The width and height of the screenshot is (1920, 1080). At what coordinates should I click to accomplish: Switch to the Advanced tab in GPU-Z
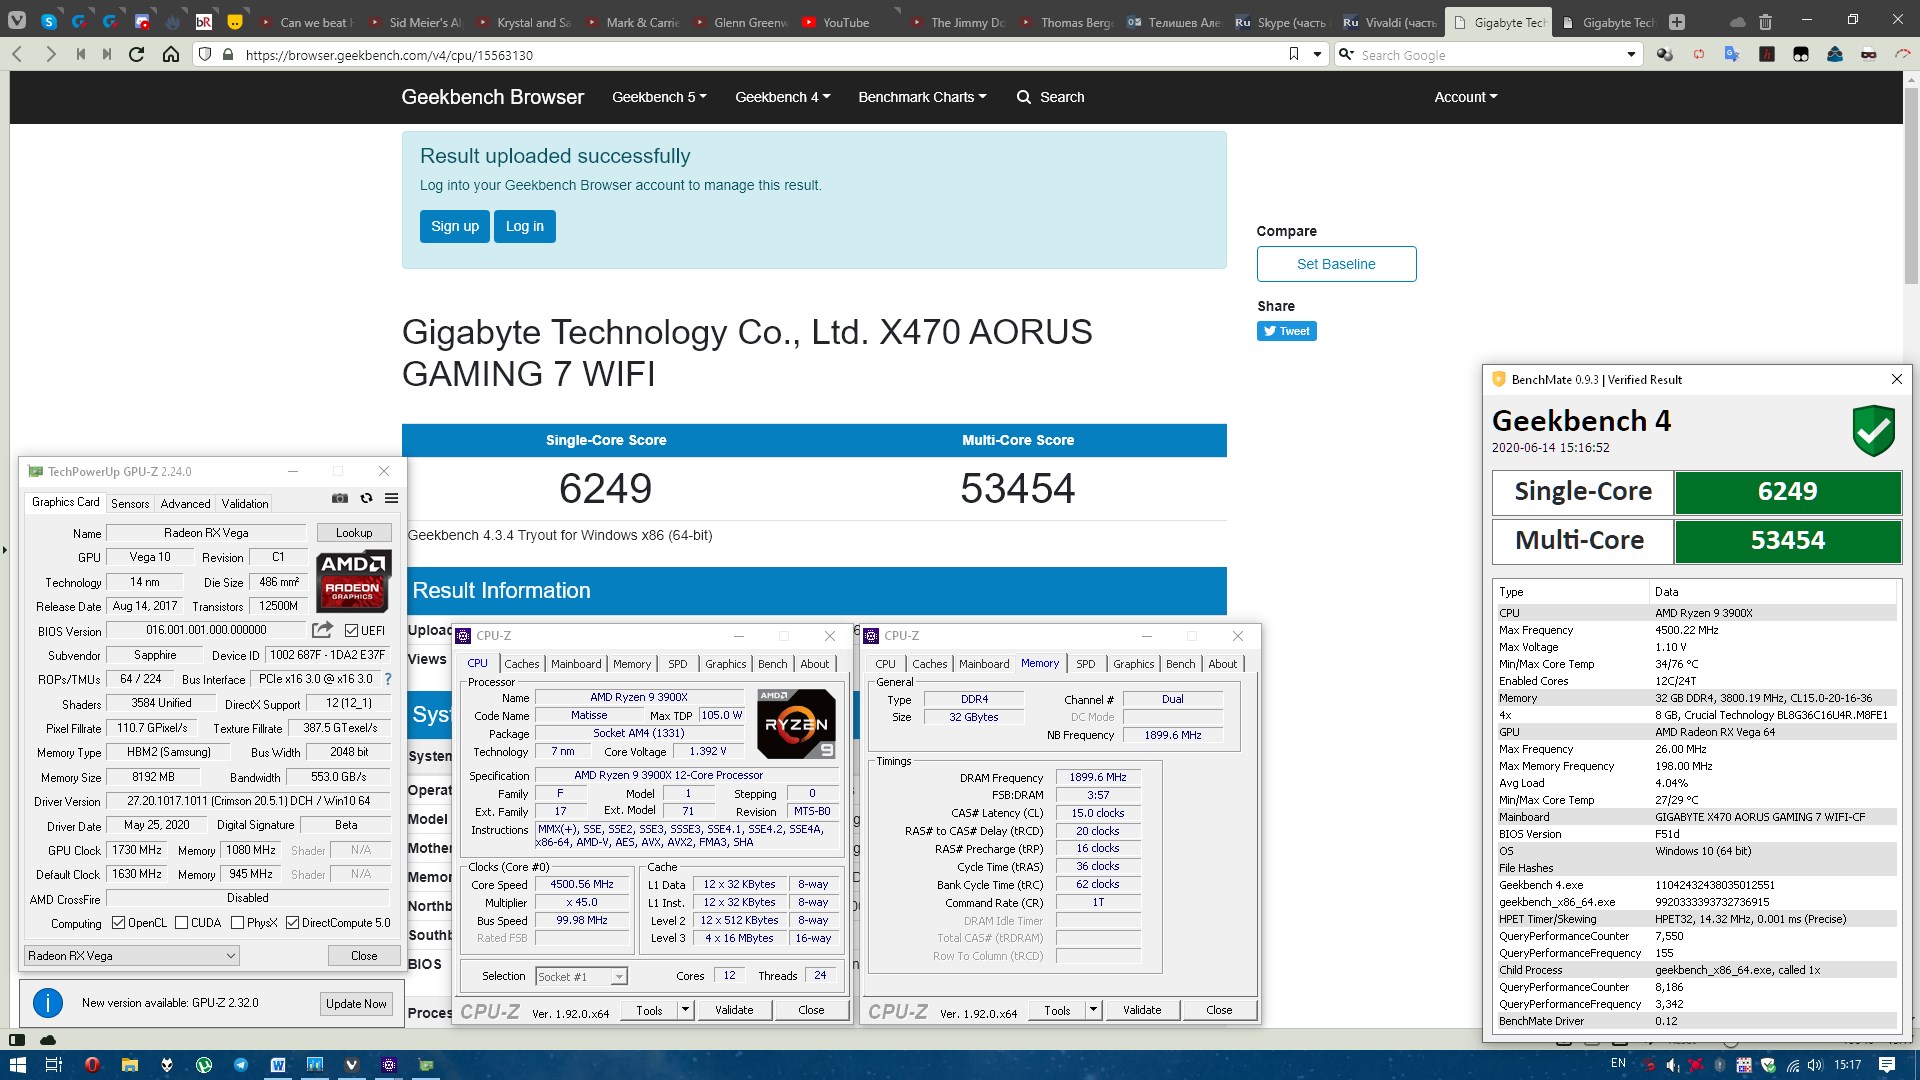tap(185, 504)
